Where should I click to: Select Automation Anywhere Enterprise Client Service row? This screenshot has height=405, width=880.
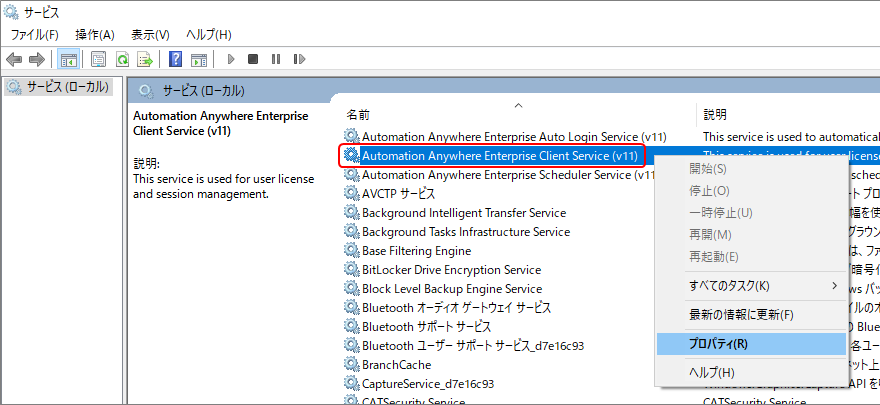coord(501,155)
